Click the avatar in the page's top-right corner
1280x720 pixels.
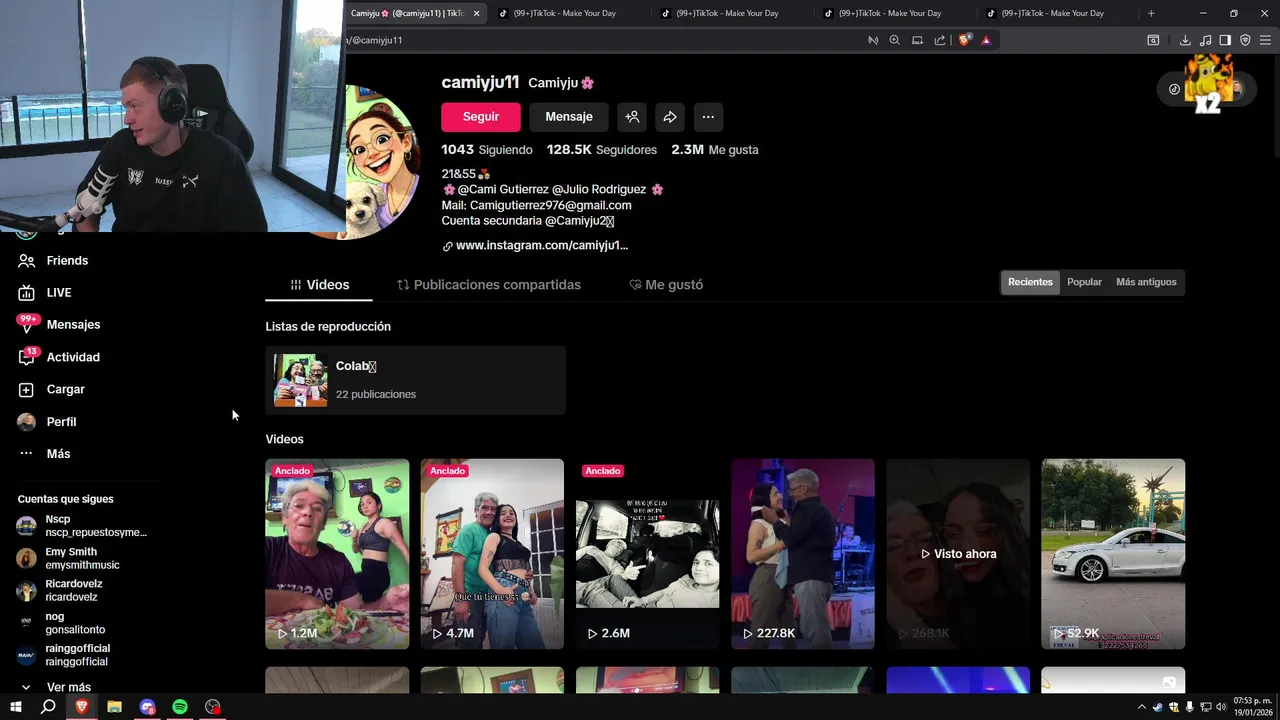pyautogui.click(x=1236, y=89)
